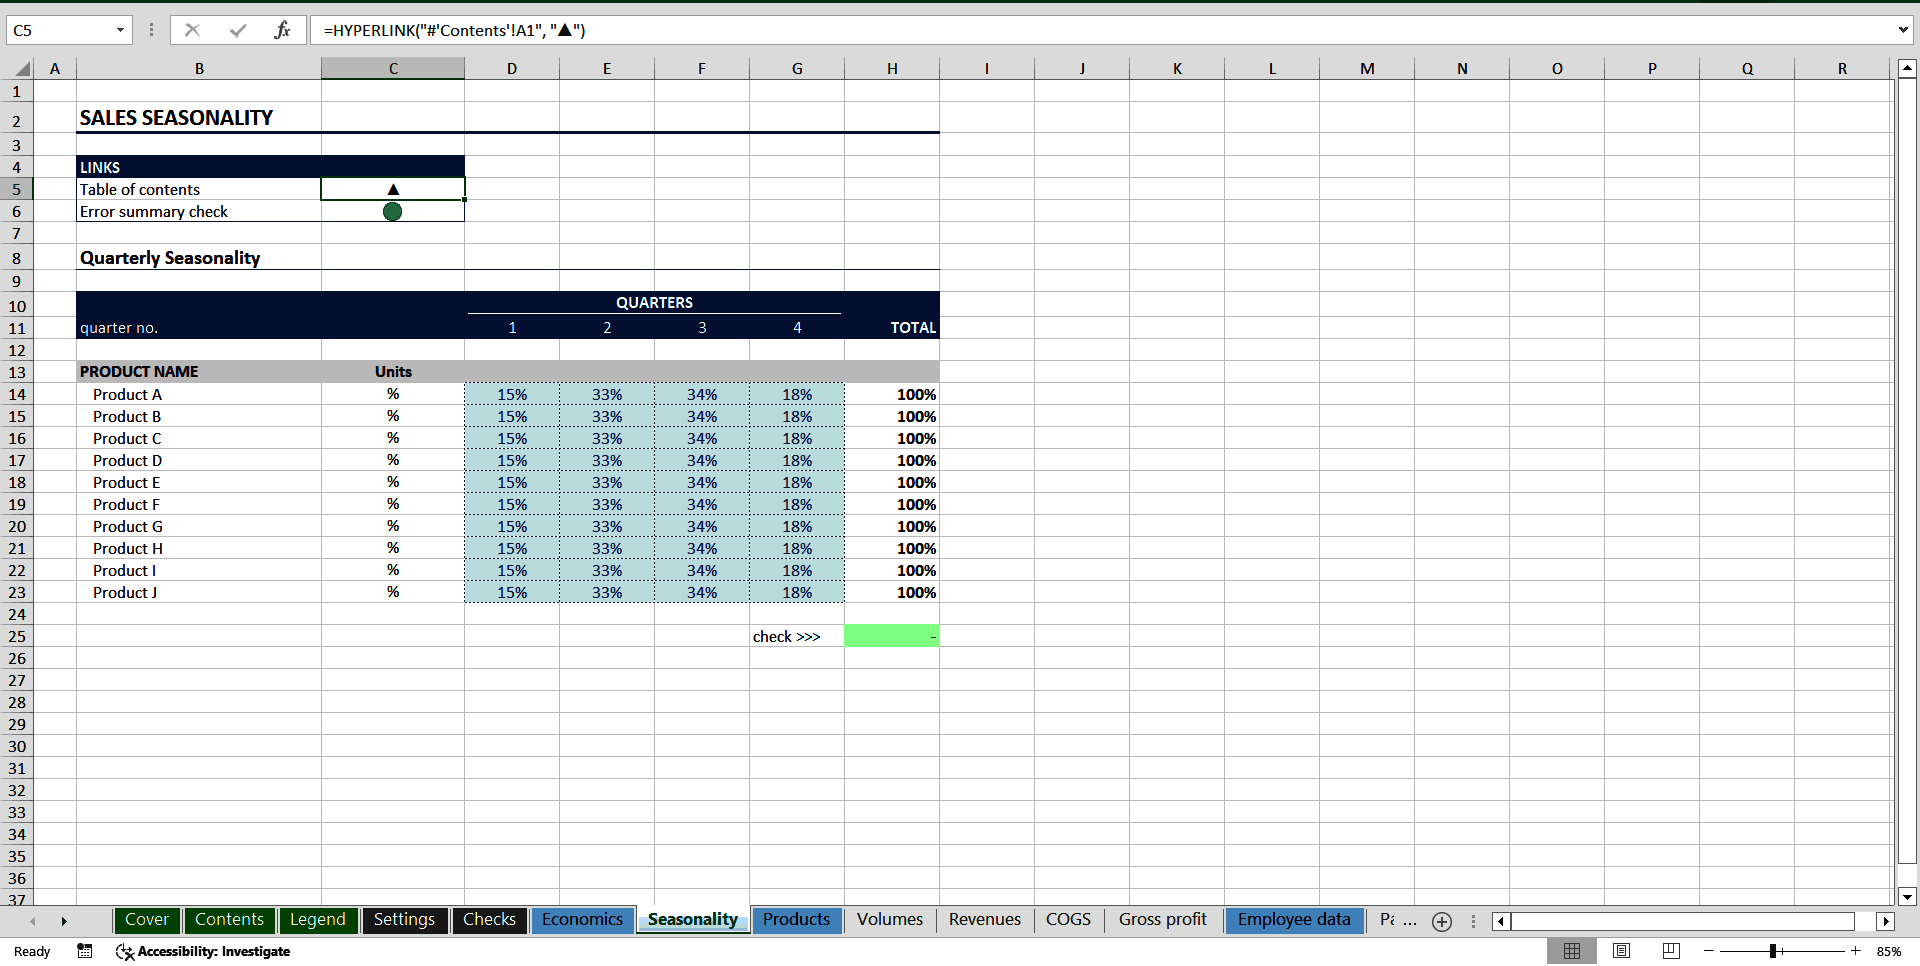Open the COGS sheet tab
The width and height of the screenshot is (1920, 966).
1068,920
